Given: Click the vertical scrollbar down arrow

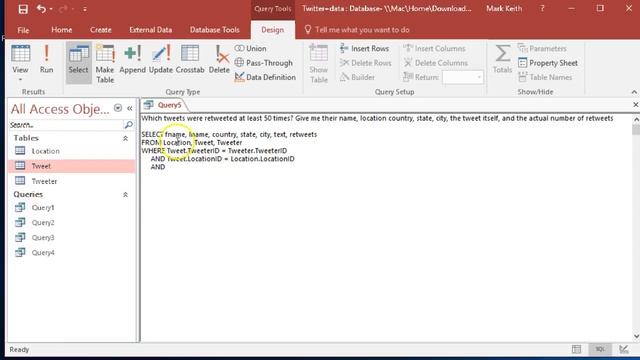Looking at the screenshot, I should click(636, 336).
